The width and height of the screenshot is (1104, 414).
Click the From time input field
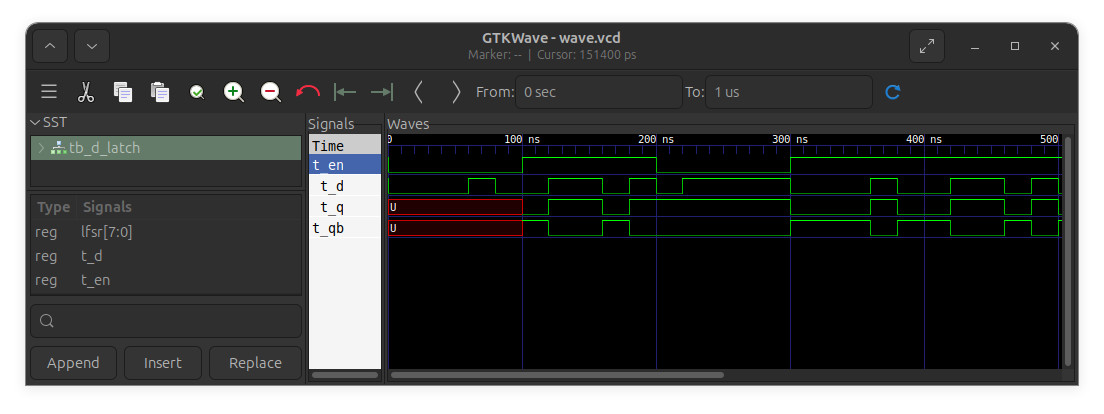click(598, 92)
